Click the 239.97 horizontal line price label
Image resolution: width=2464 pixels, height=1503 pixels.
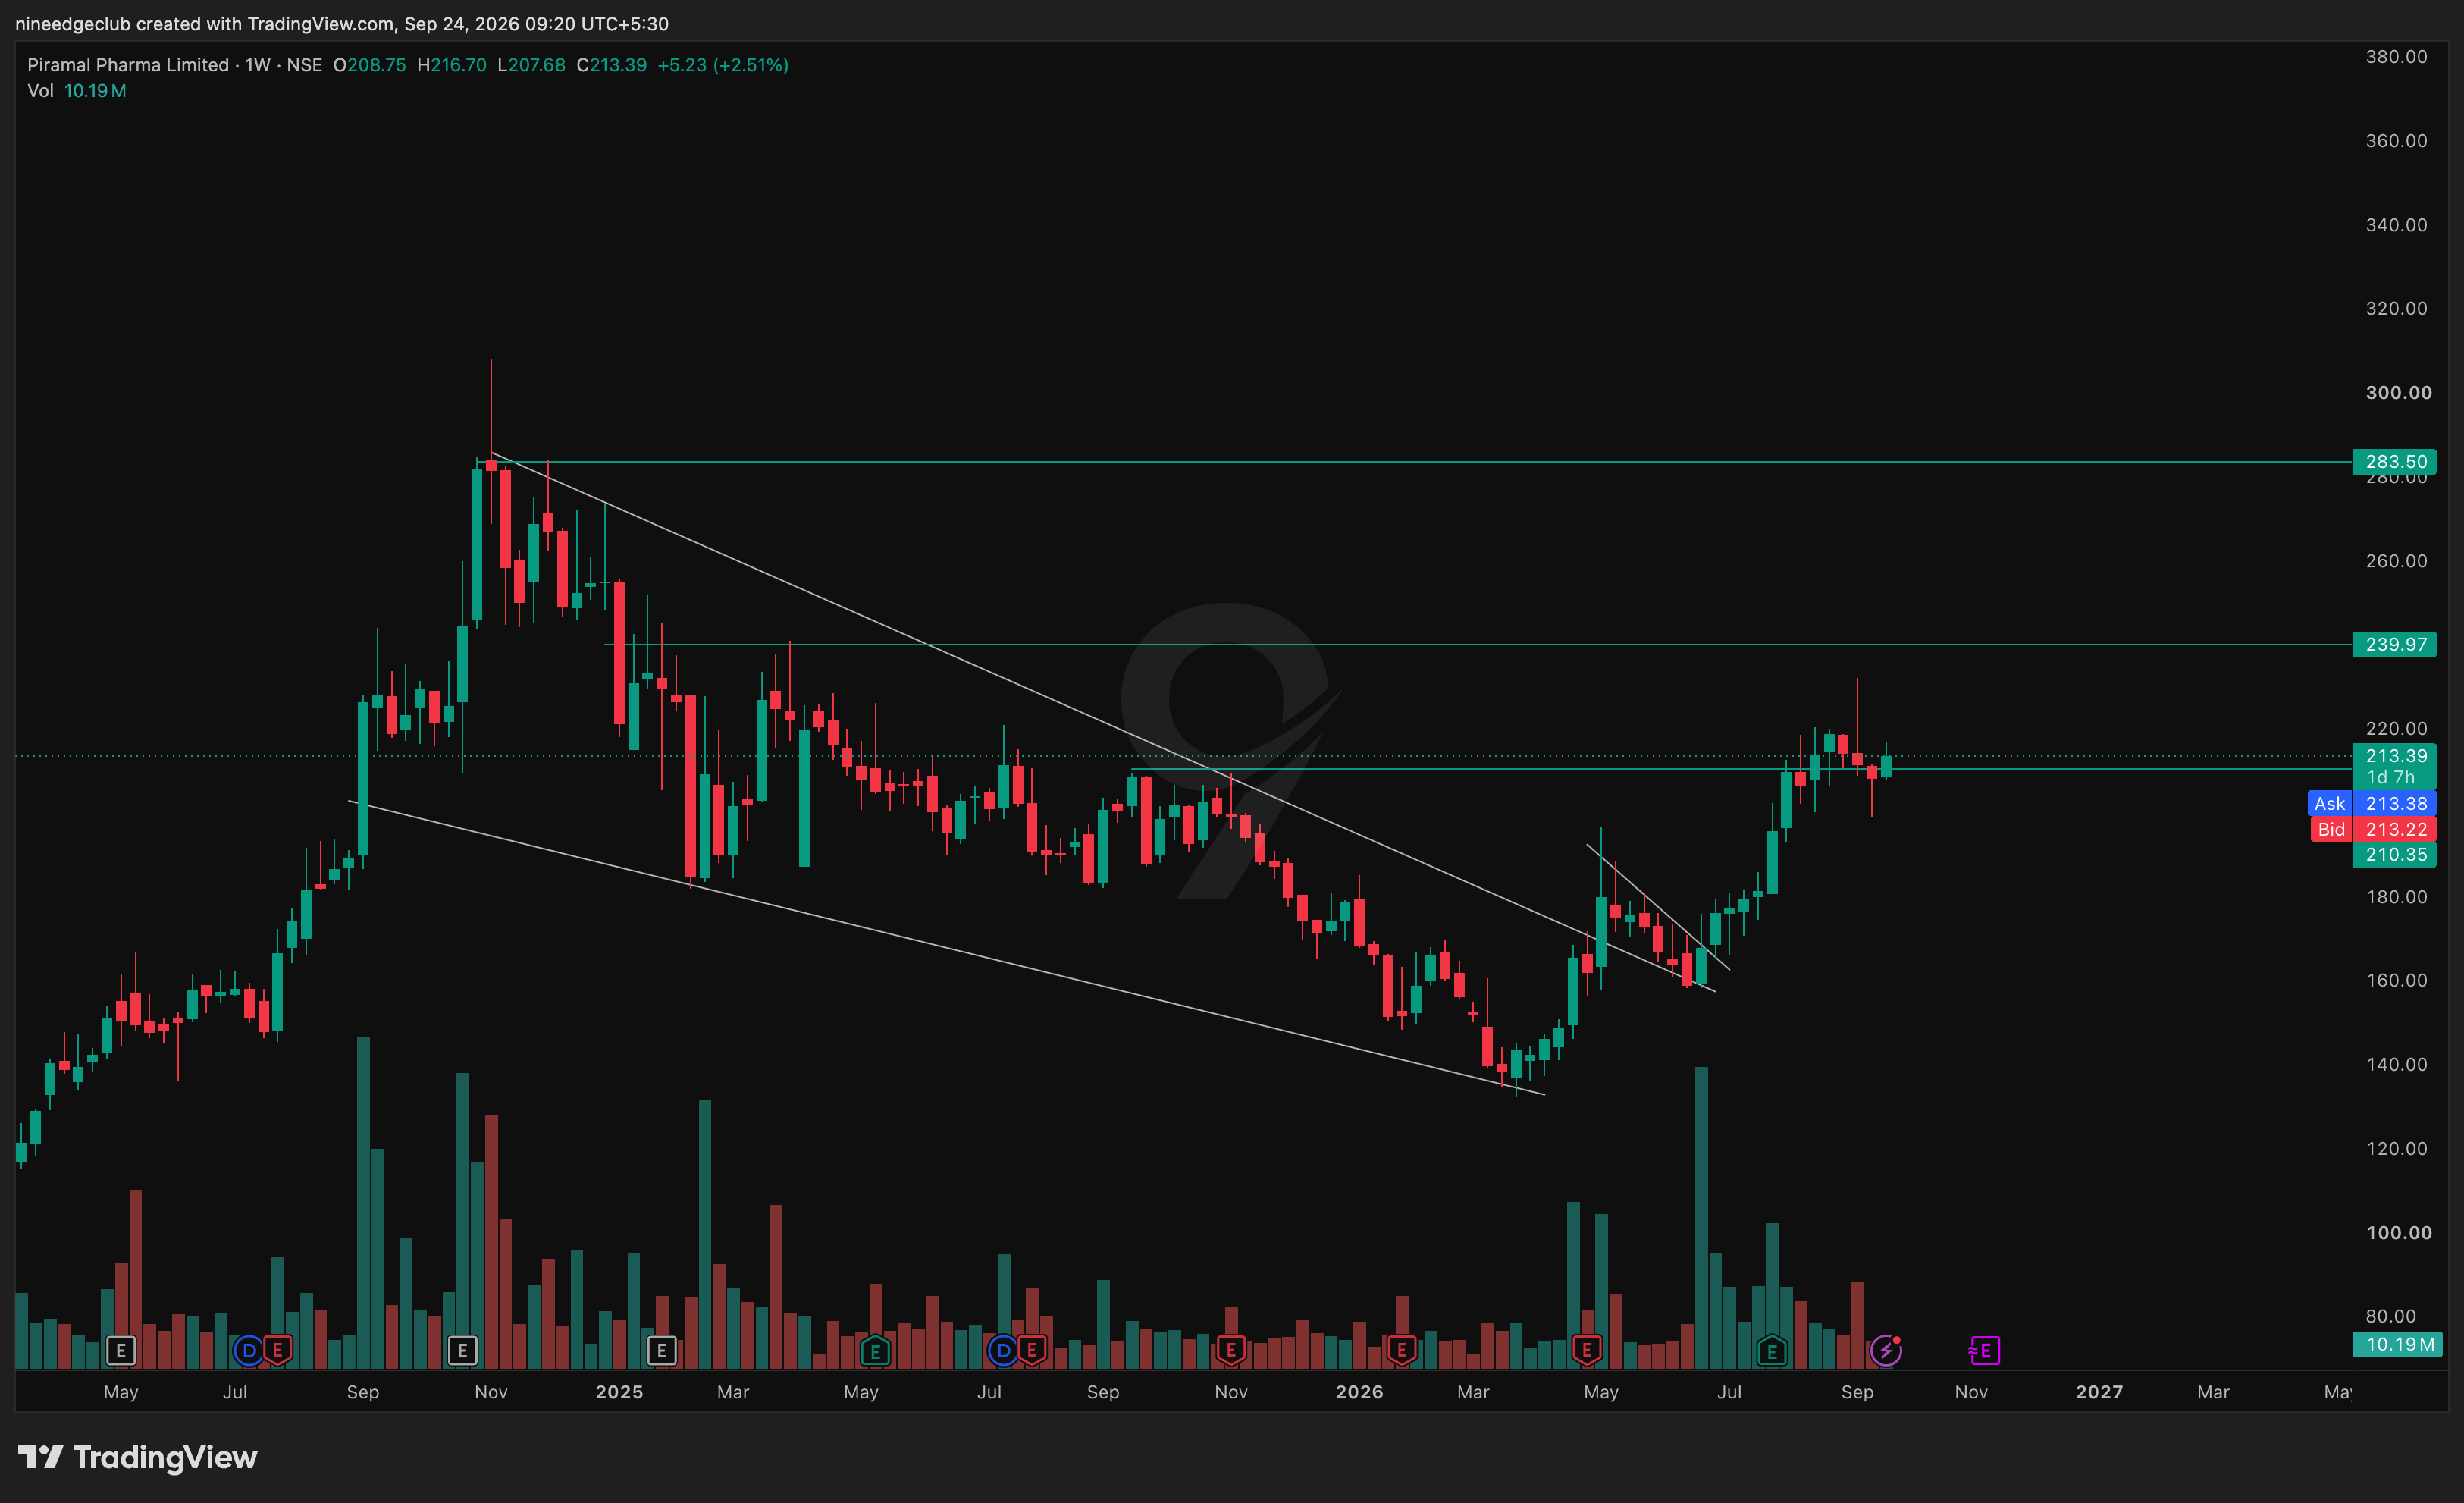coord(2396,644)
